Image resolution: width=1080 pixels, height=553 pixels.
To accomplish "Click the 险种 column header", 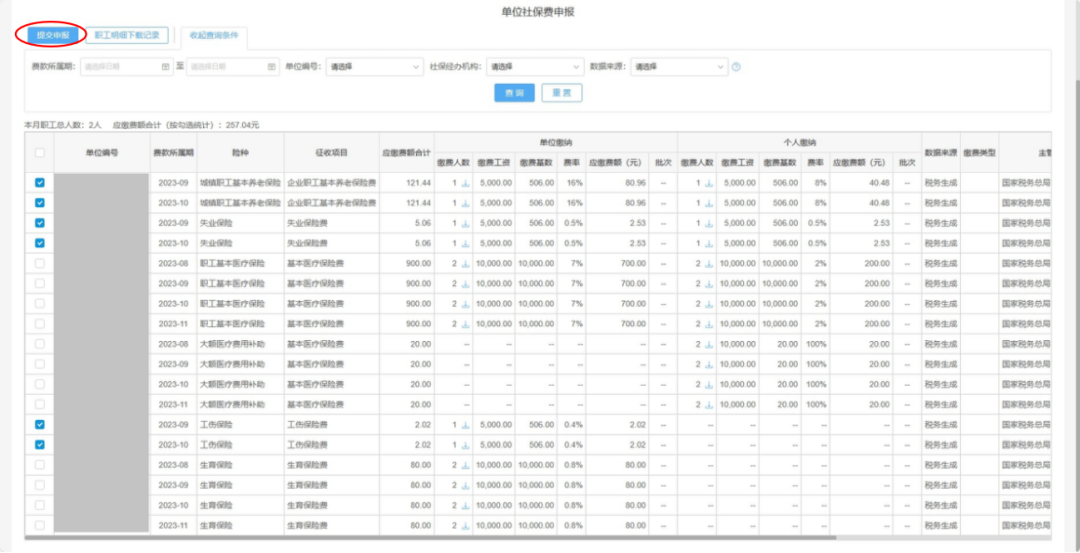I will pyautogui.click(x=240, y=152).
